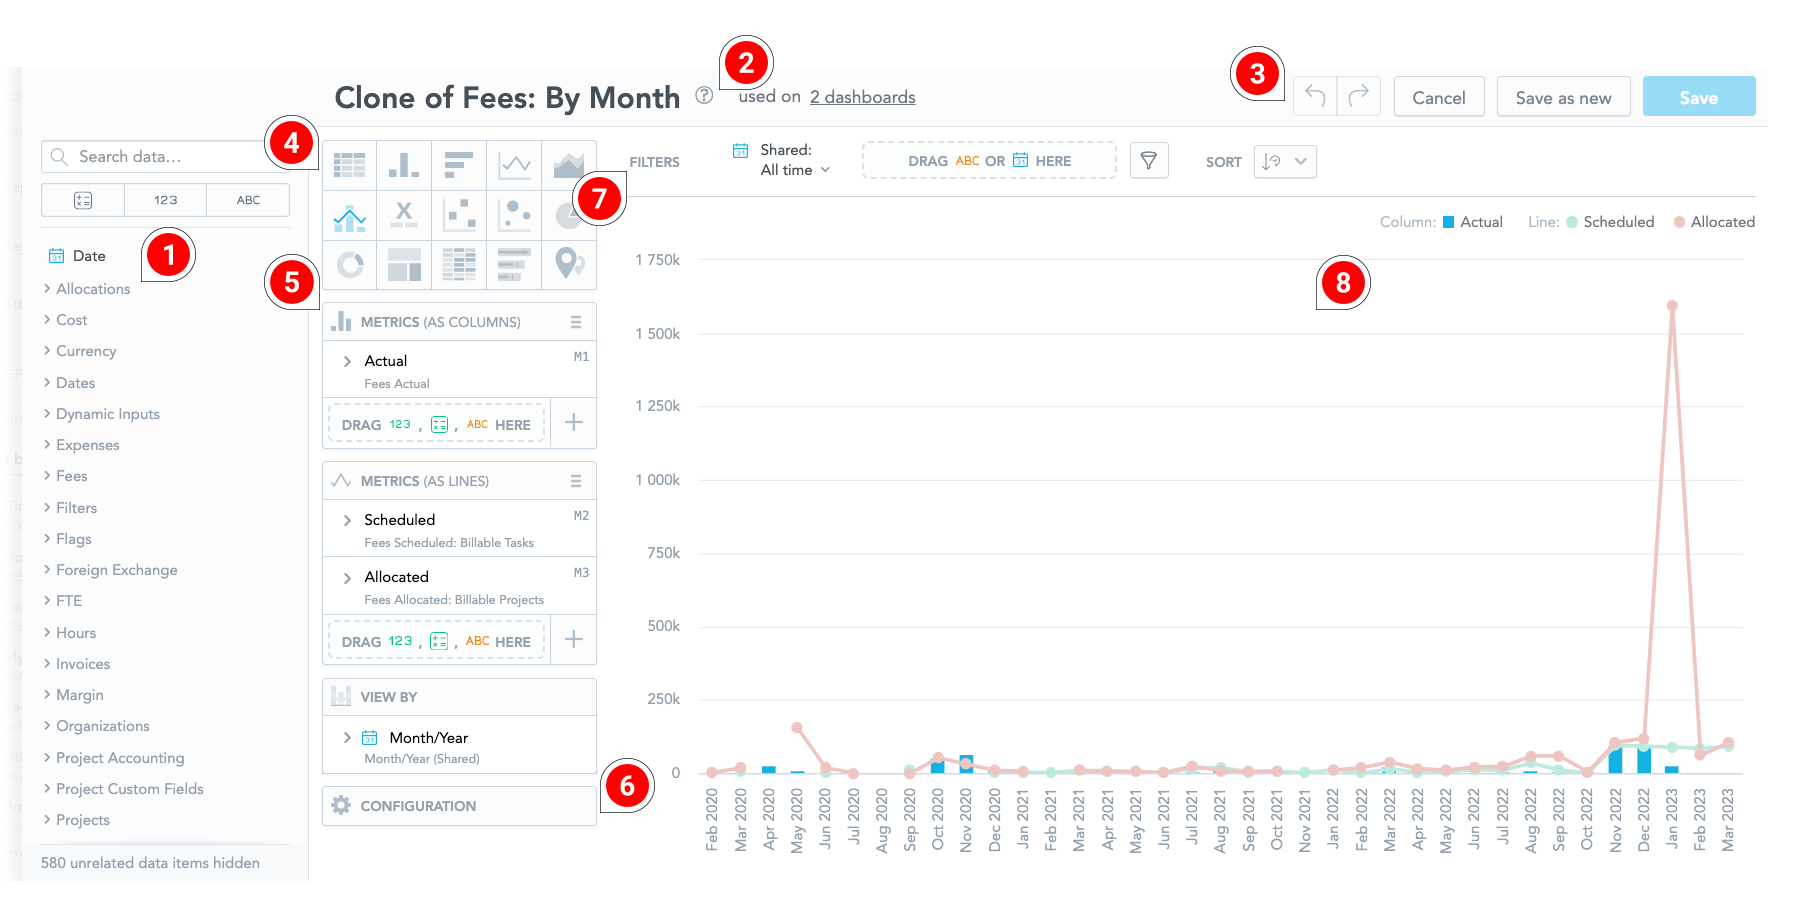
Task: Switch to Column chart visualization
Action: coord(404,165)
